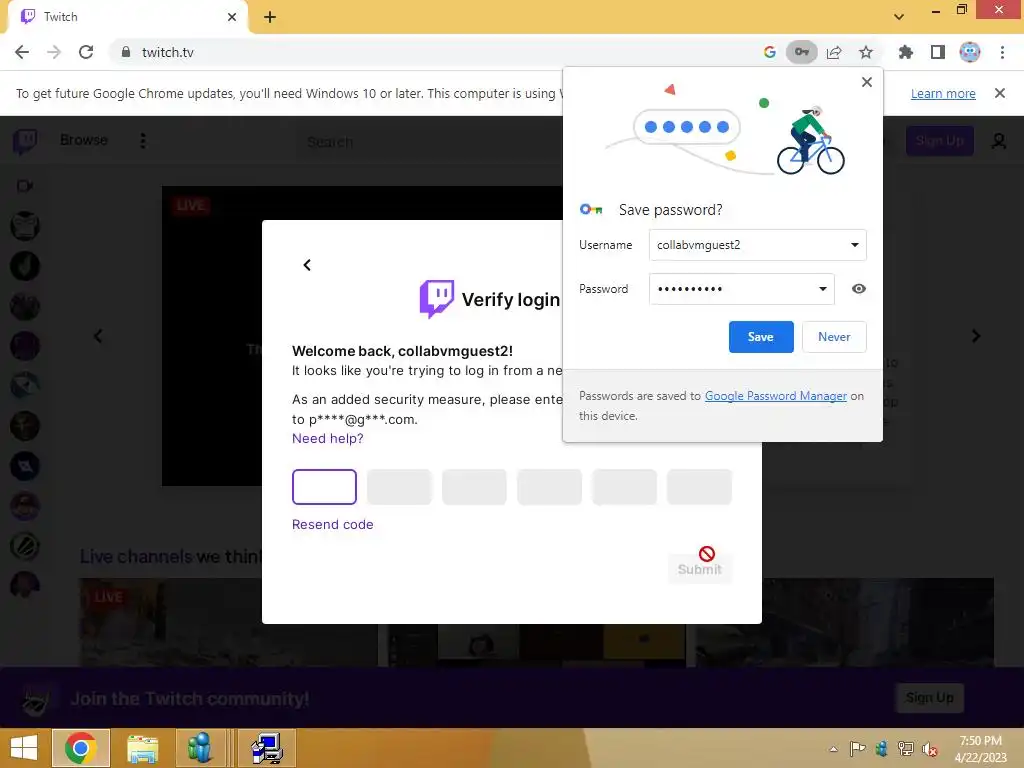Click the Username field collabvmguest2

[x=758, y=245]
